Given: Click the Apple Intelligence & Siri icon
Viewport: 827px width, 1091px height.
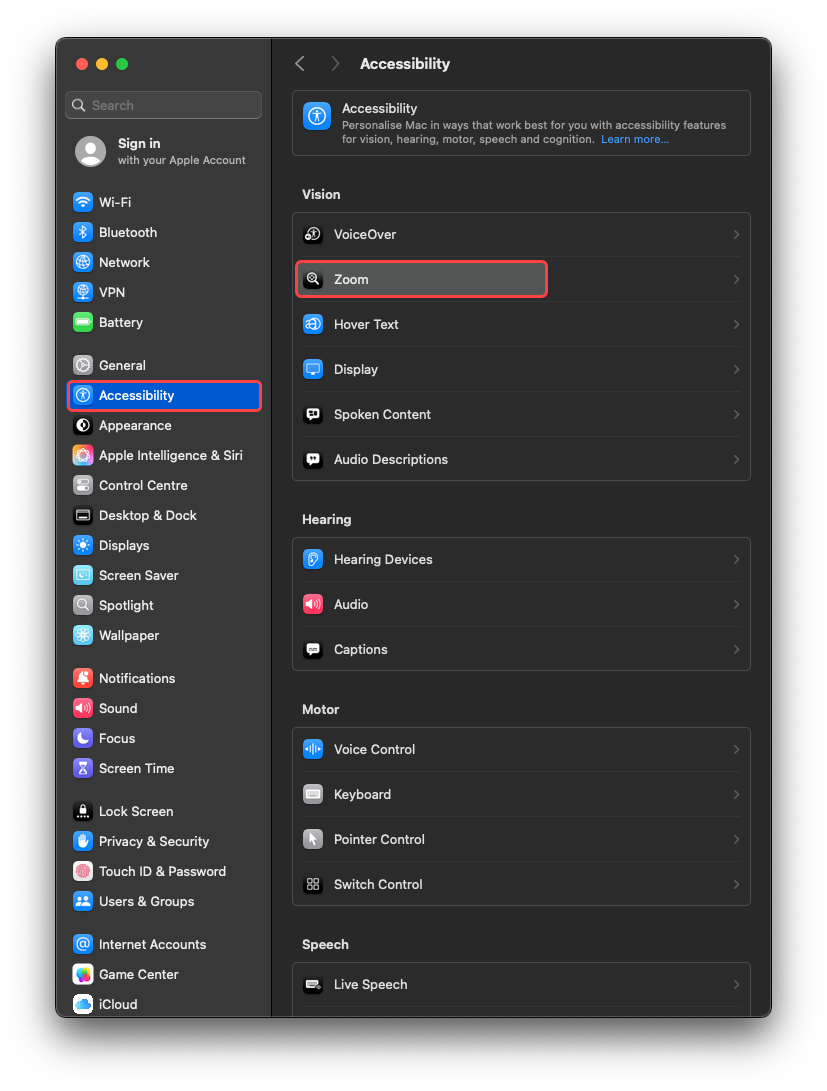Looking at the screenshot, I should 83,455.
